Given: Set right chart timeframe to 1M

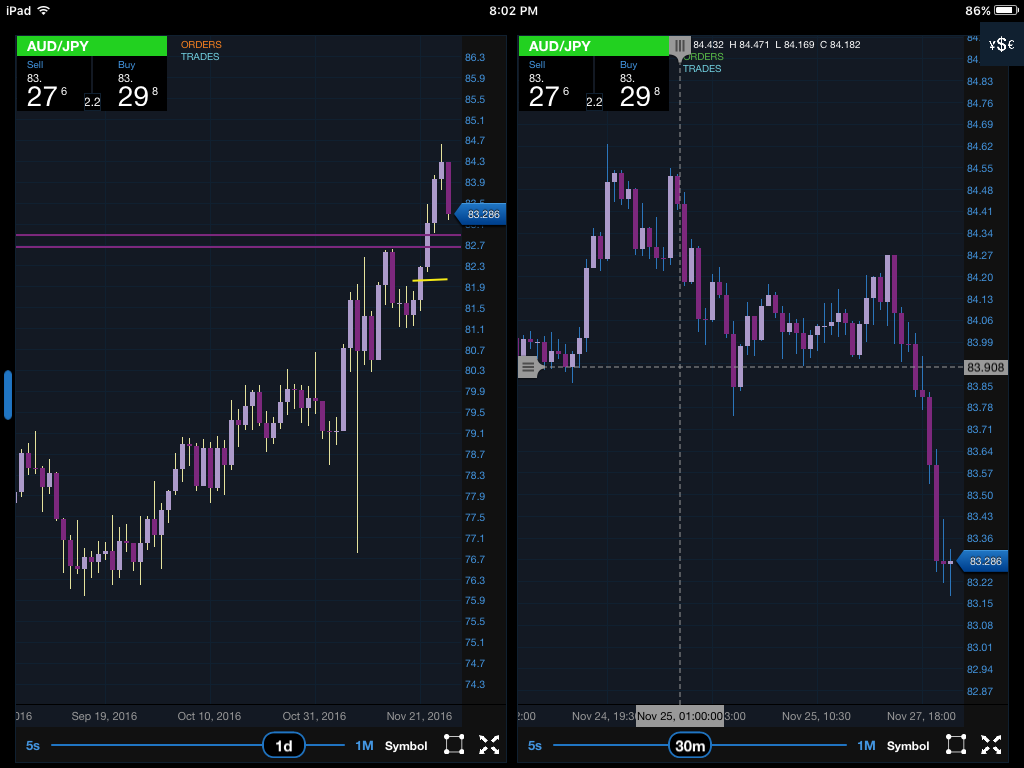Looking at the screenshot, I should pos(866,745).
